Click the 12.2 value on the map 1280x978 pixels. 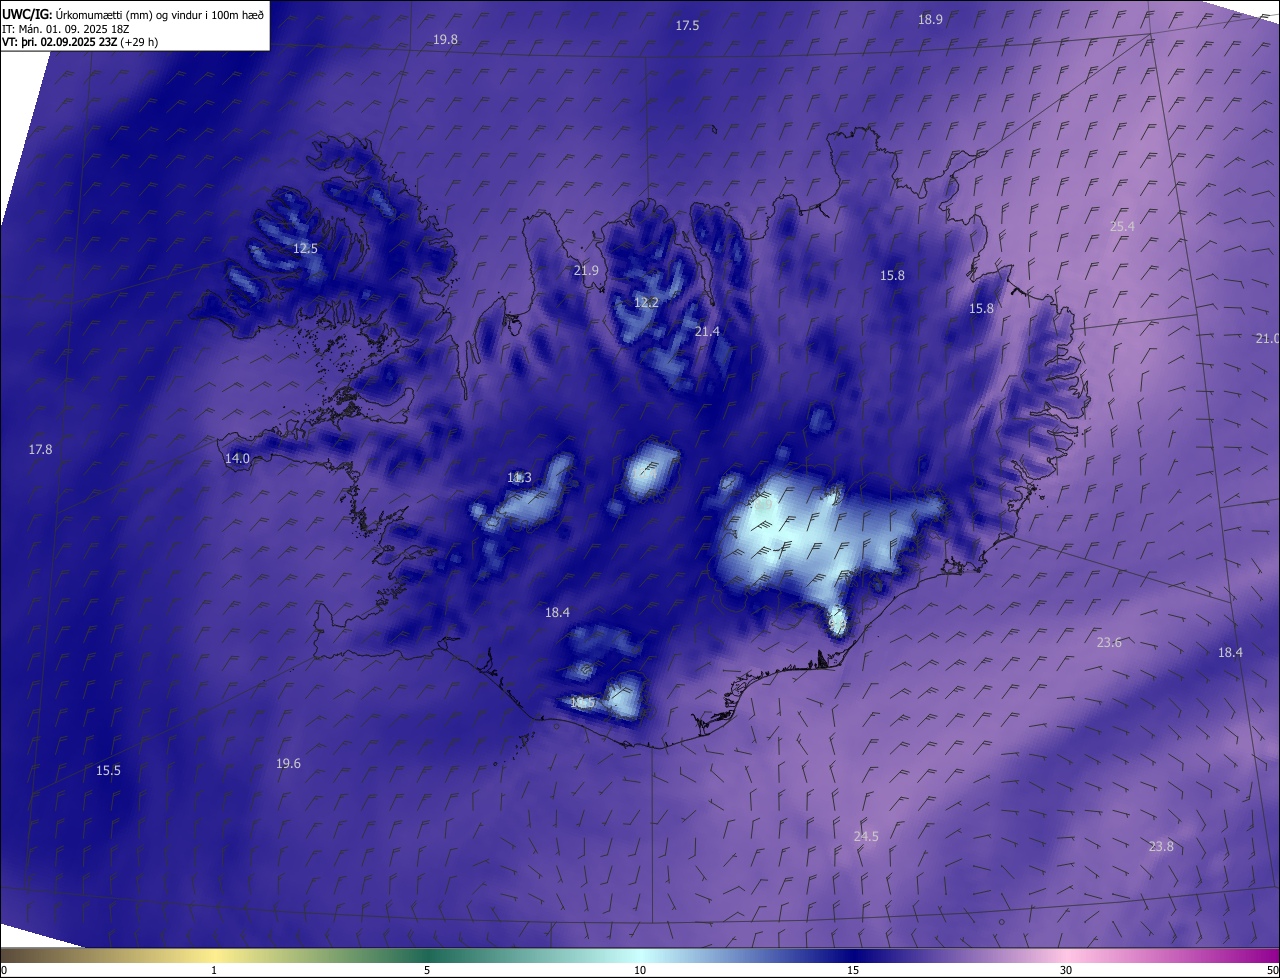pyautogui.click(x=646, y=303)
